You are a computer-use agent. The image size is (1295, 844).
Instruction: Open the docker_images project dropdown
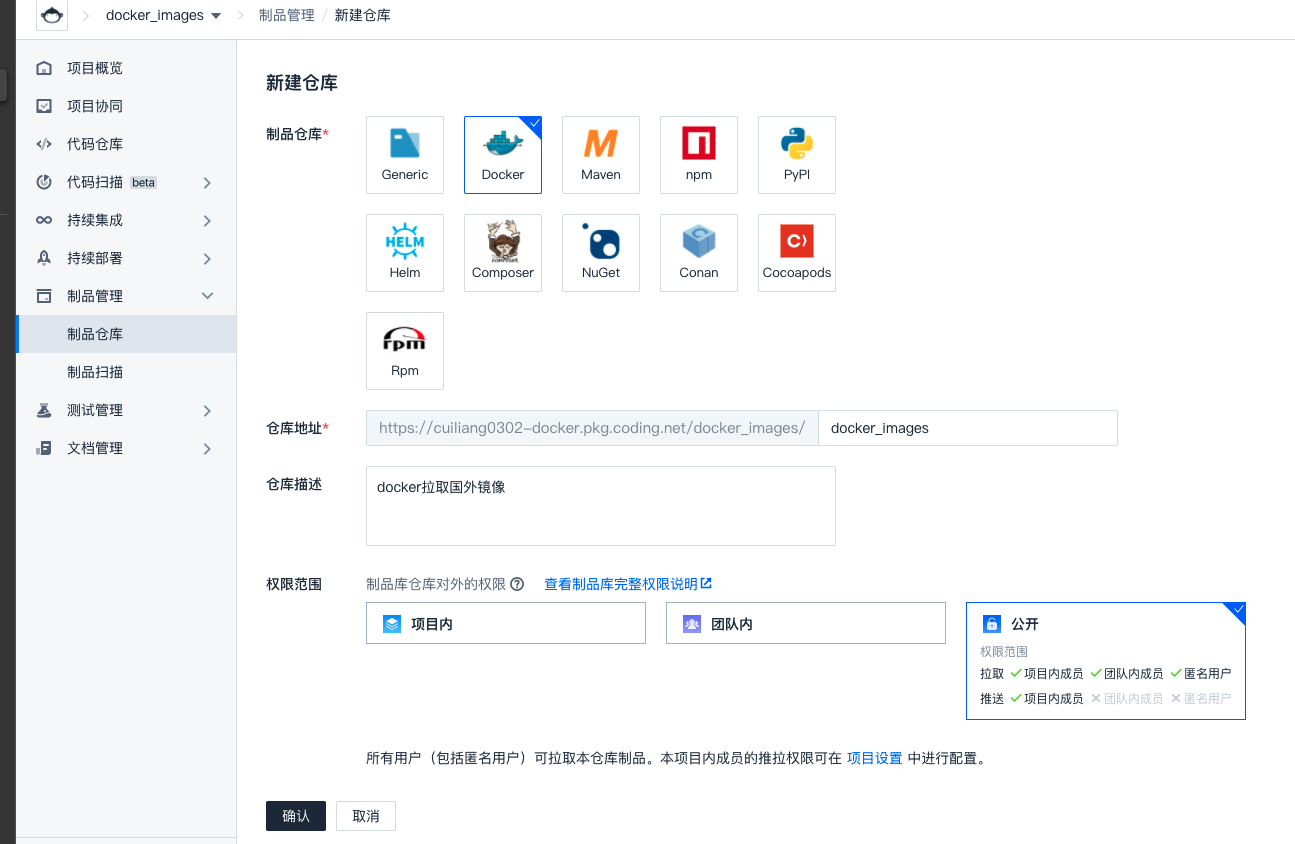[164, 15]
